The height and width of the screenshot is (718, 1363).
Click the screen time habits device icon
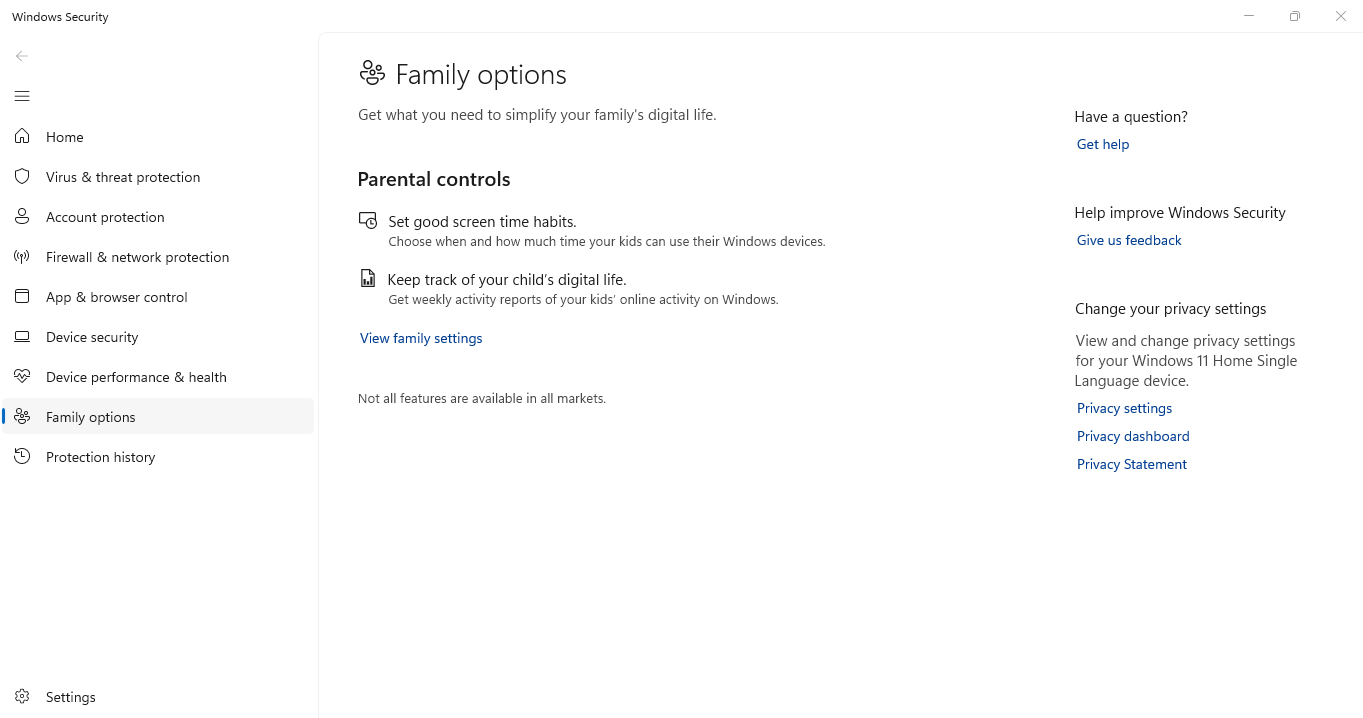click(368, 220)
